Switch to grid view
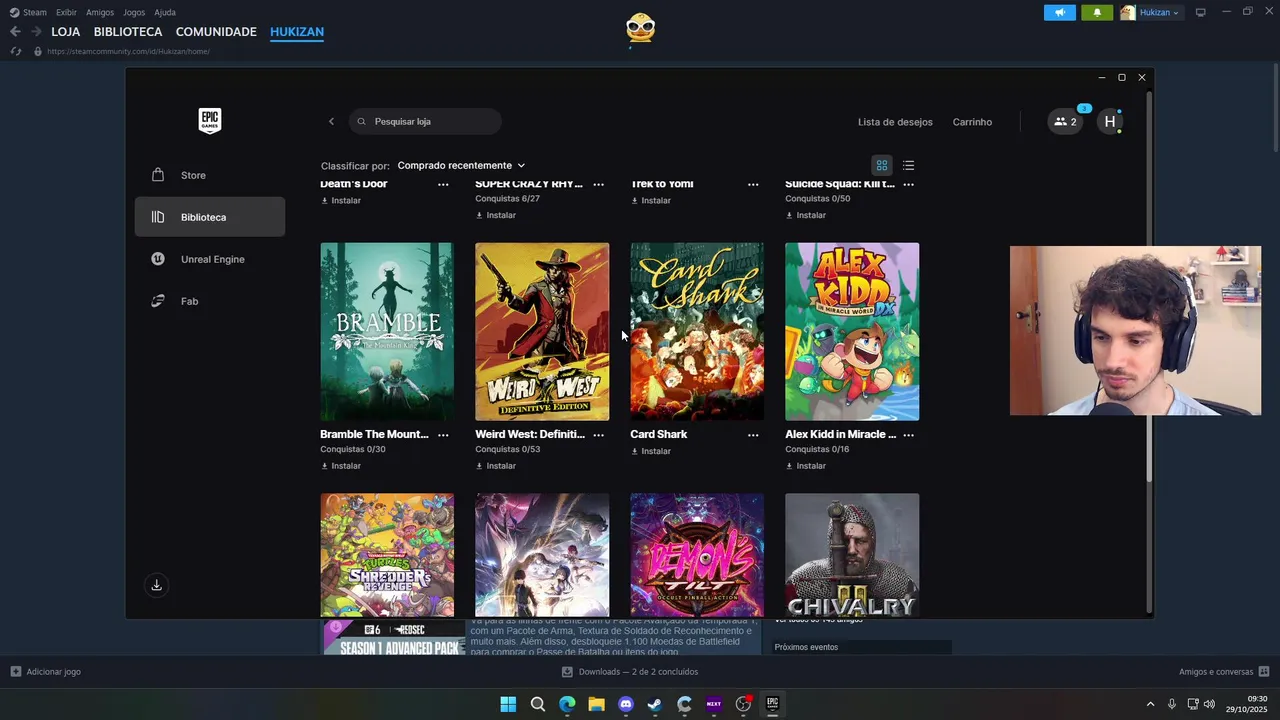 coord(882,166)
